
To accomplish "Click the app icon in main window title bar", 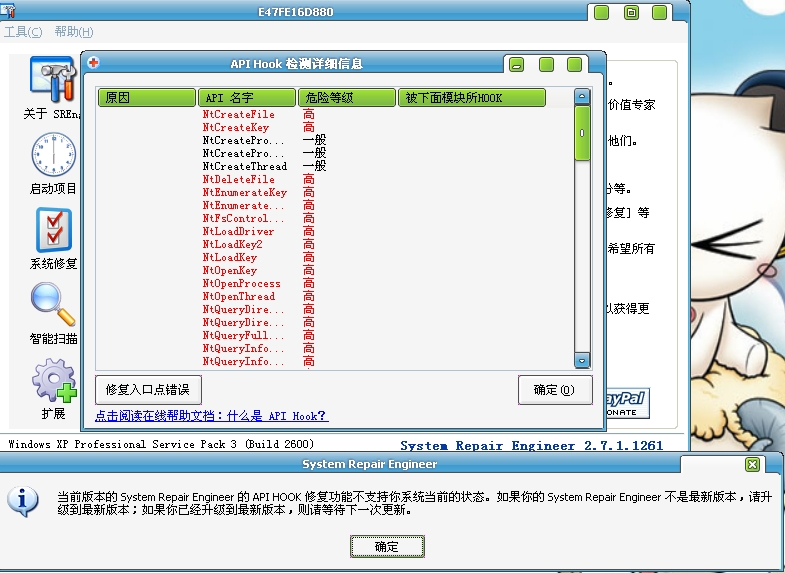I will pyautogui.click(x=8, y=10).
